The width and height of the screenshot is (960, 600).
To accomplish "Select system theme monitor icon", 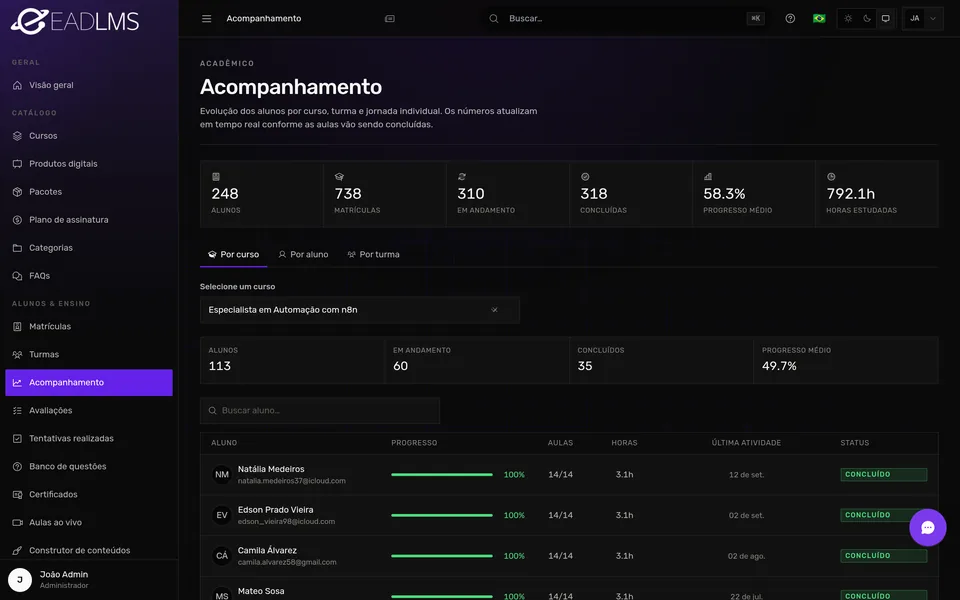I will (x=885, y=18).
